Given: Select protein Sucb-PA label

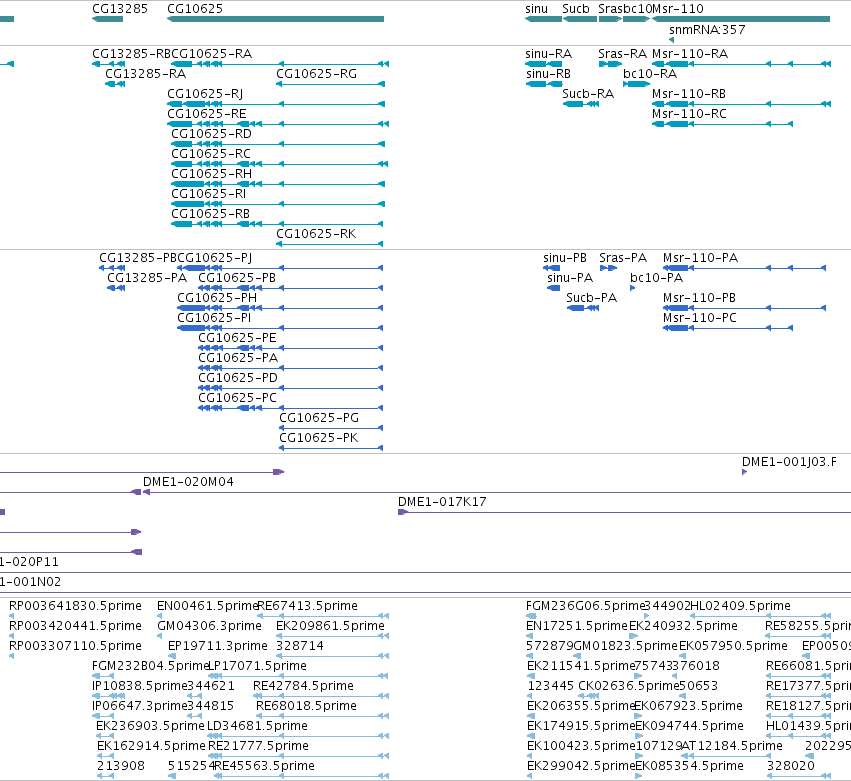Looking at the screenshot, I should point(591,298).
